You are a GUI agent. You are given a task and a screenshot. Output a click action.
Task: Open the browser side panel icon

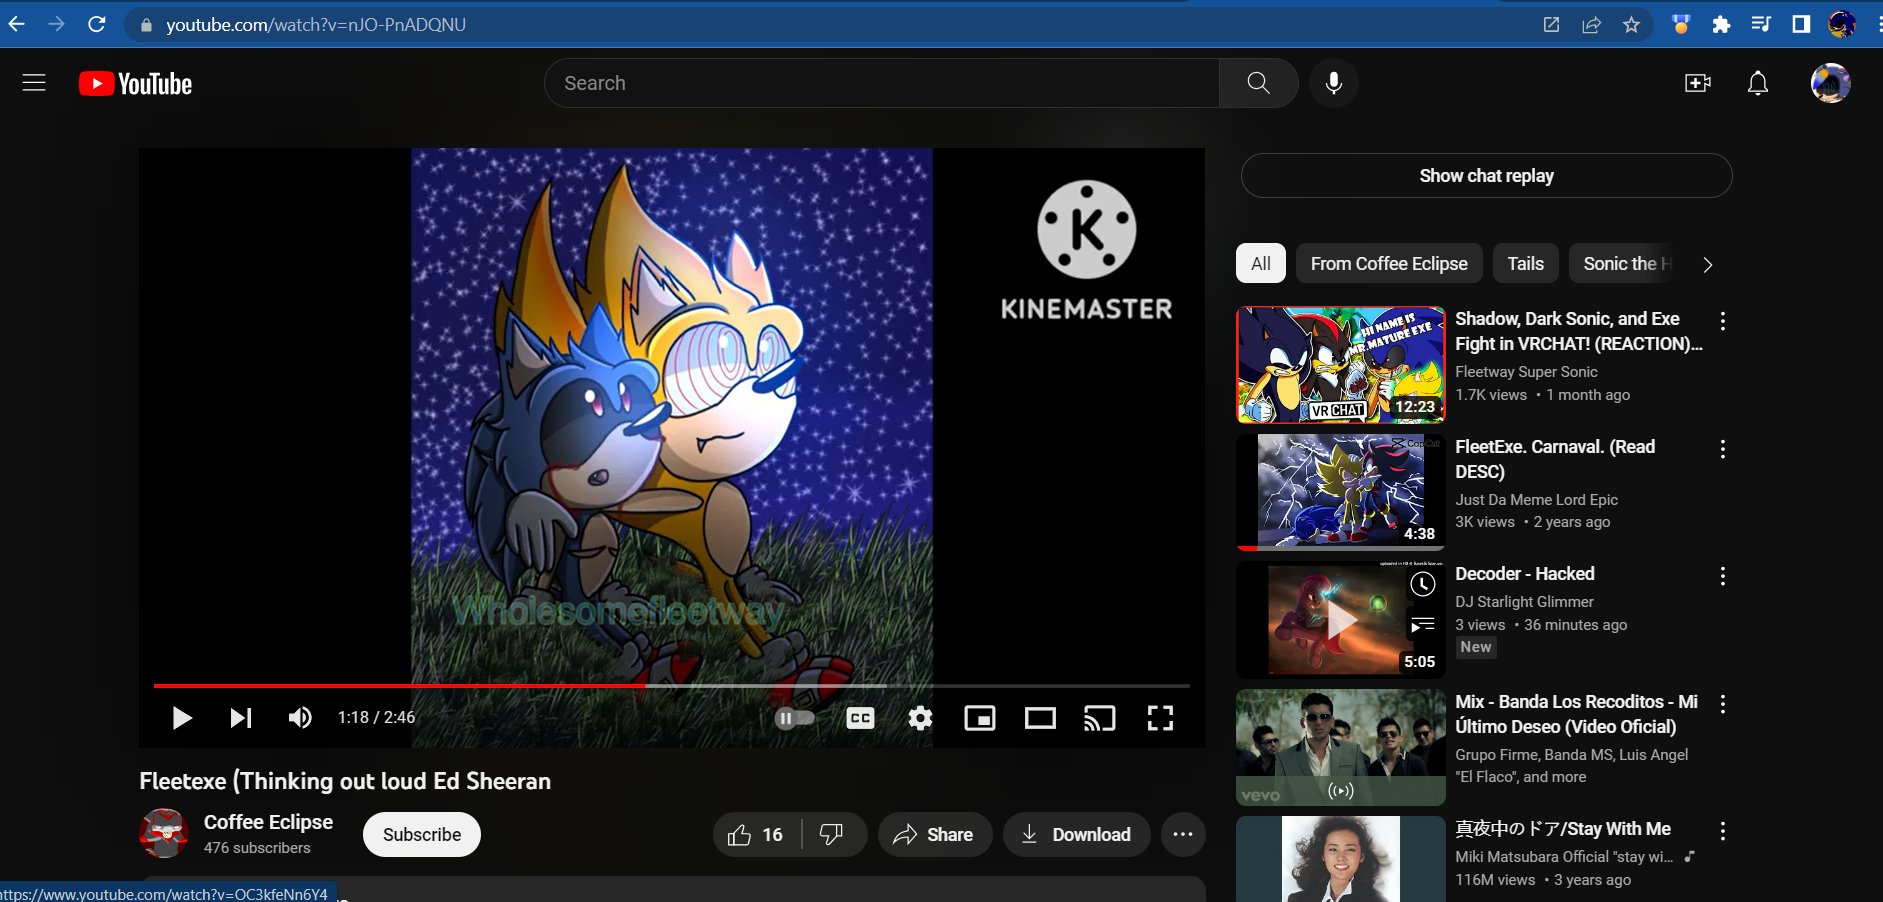pos(1801,25)
